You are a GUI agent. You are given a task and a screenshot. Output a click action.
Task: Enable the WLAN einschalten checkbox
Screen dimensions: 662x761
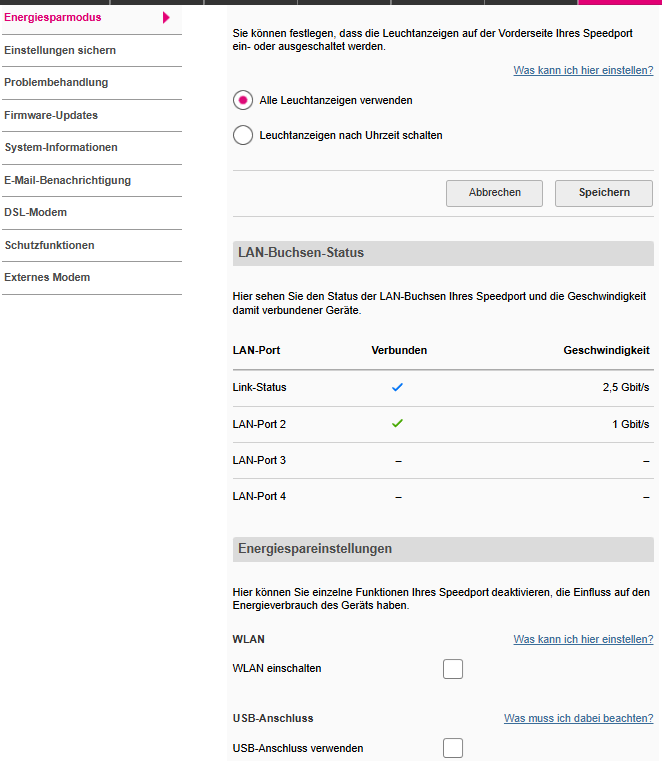pyautogui.click(x=453, y=669)
